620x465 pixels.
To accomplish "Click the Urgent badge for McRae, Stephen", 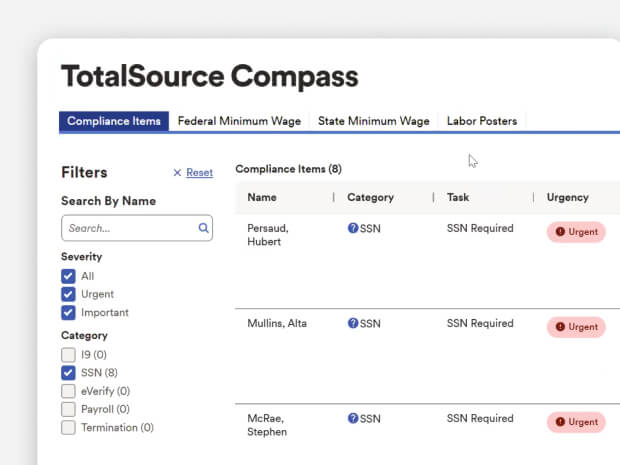I will [x=576, y=422].
